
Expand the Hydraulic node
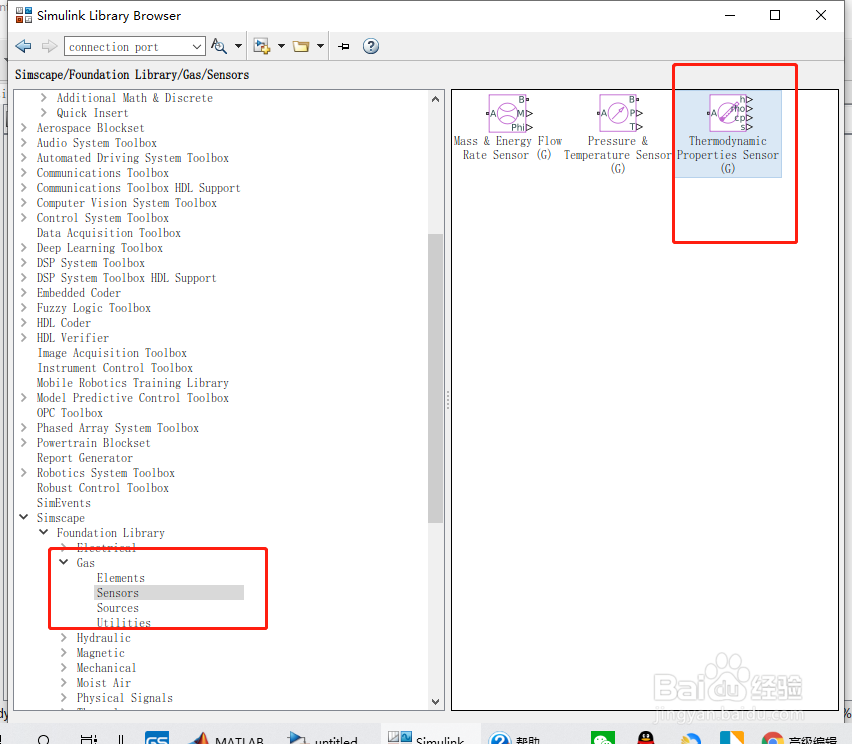click(x=64, y=637)
